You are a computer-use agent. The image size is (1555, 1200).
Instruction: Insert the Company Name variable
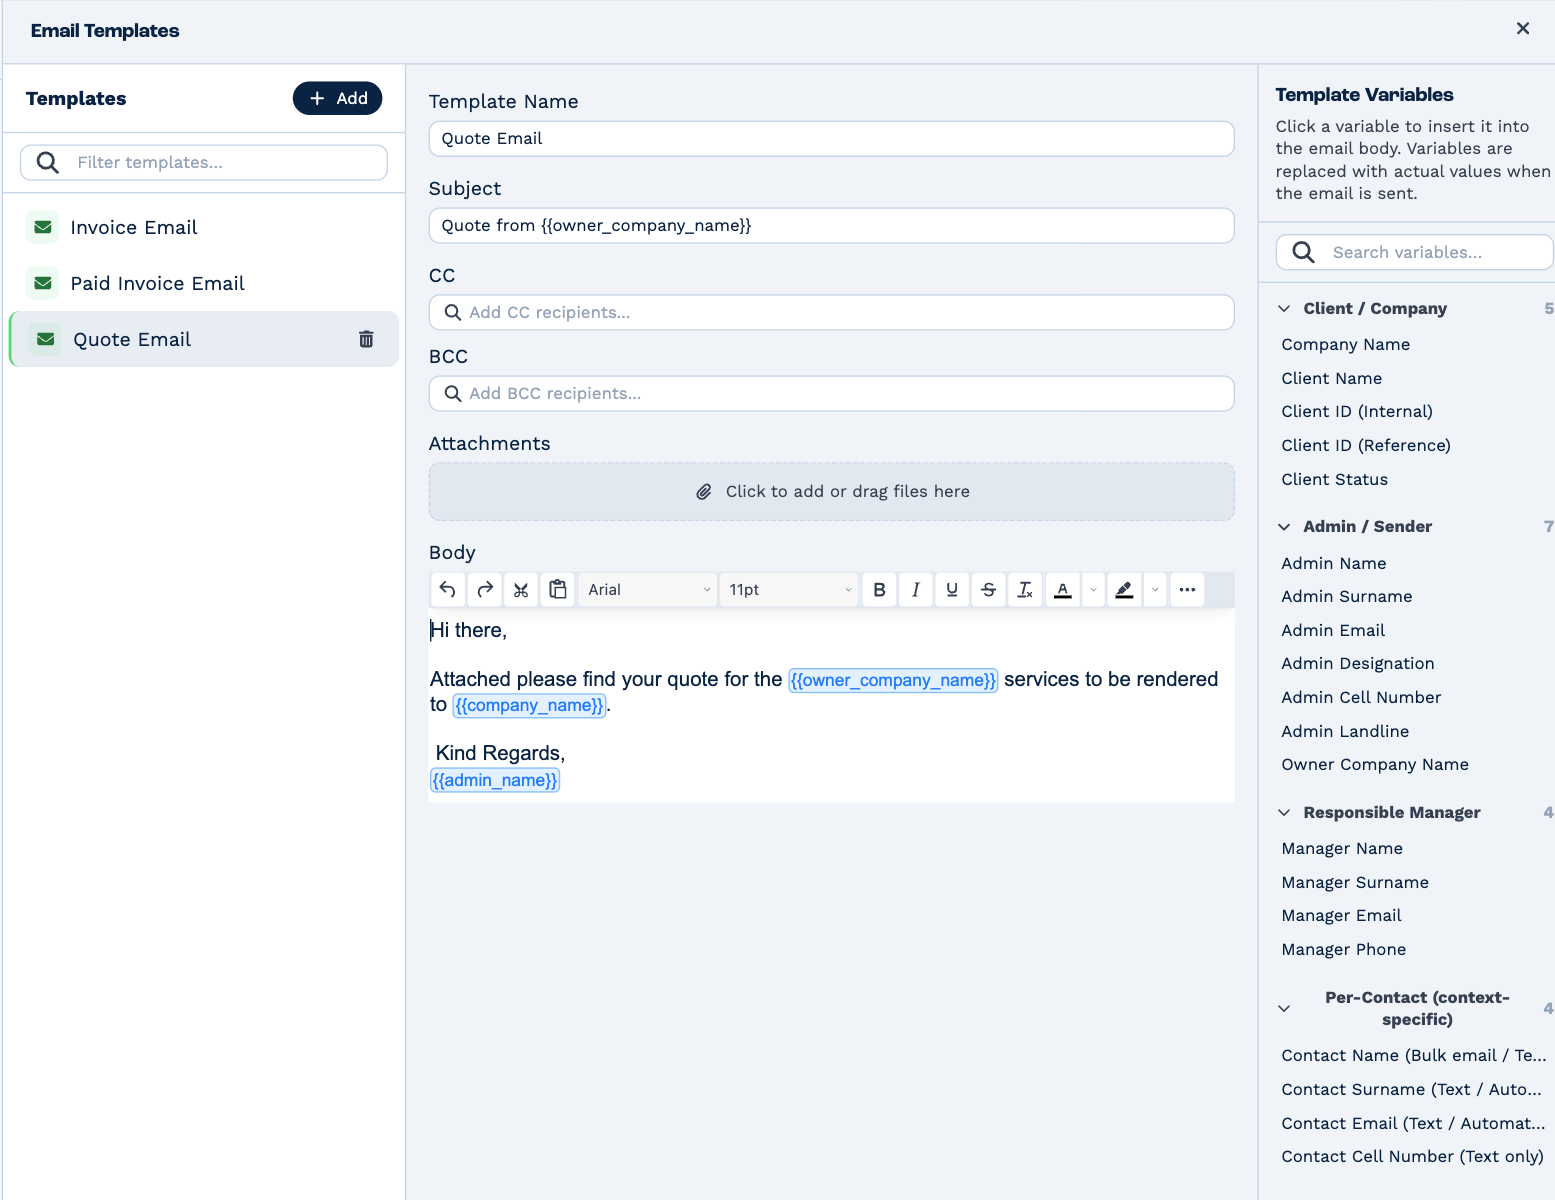tap(1345, 344)
